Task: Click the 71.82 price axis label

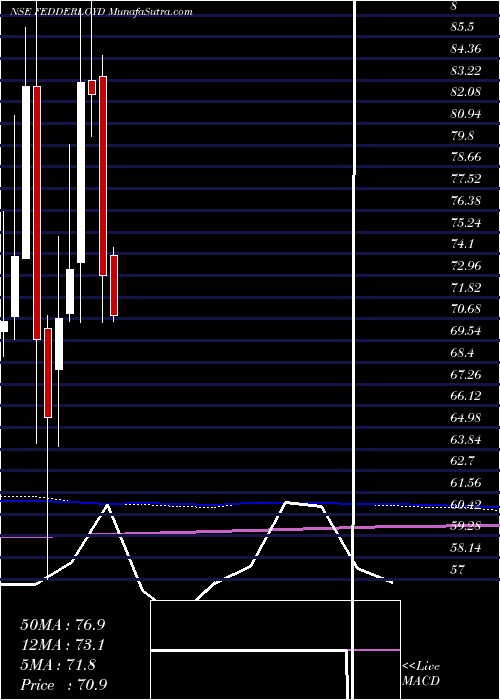Action: 466,288
